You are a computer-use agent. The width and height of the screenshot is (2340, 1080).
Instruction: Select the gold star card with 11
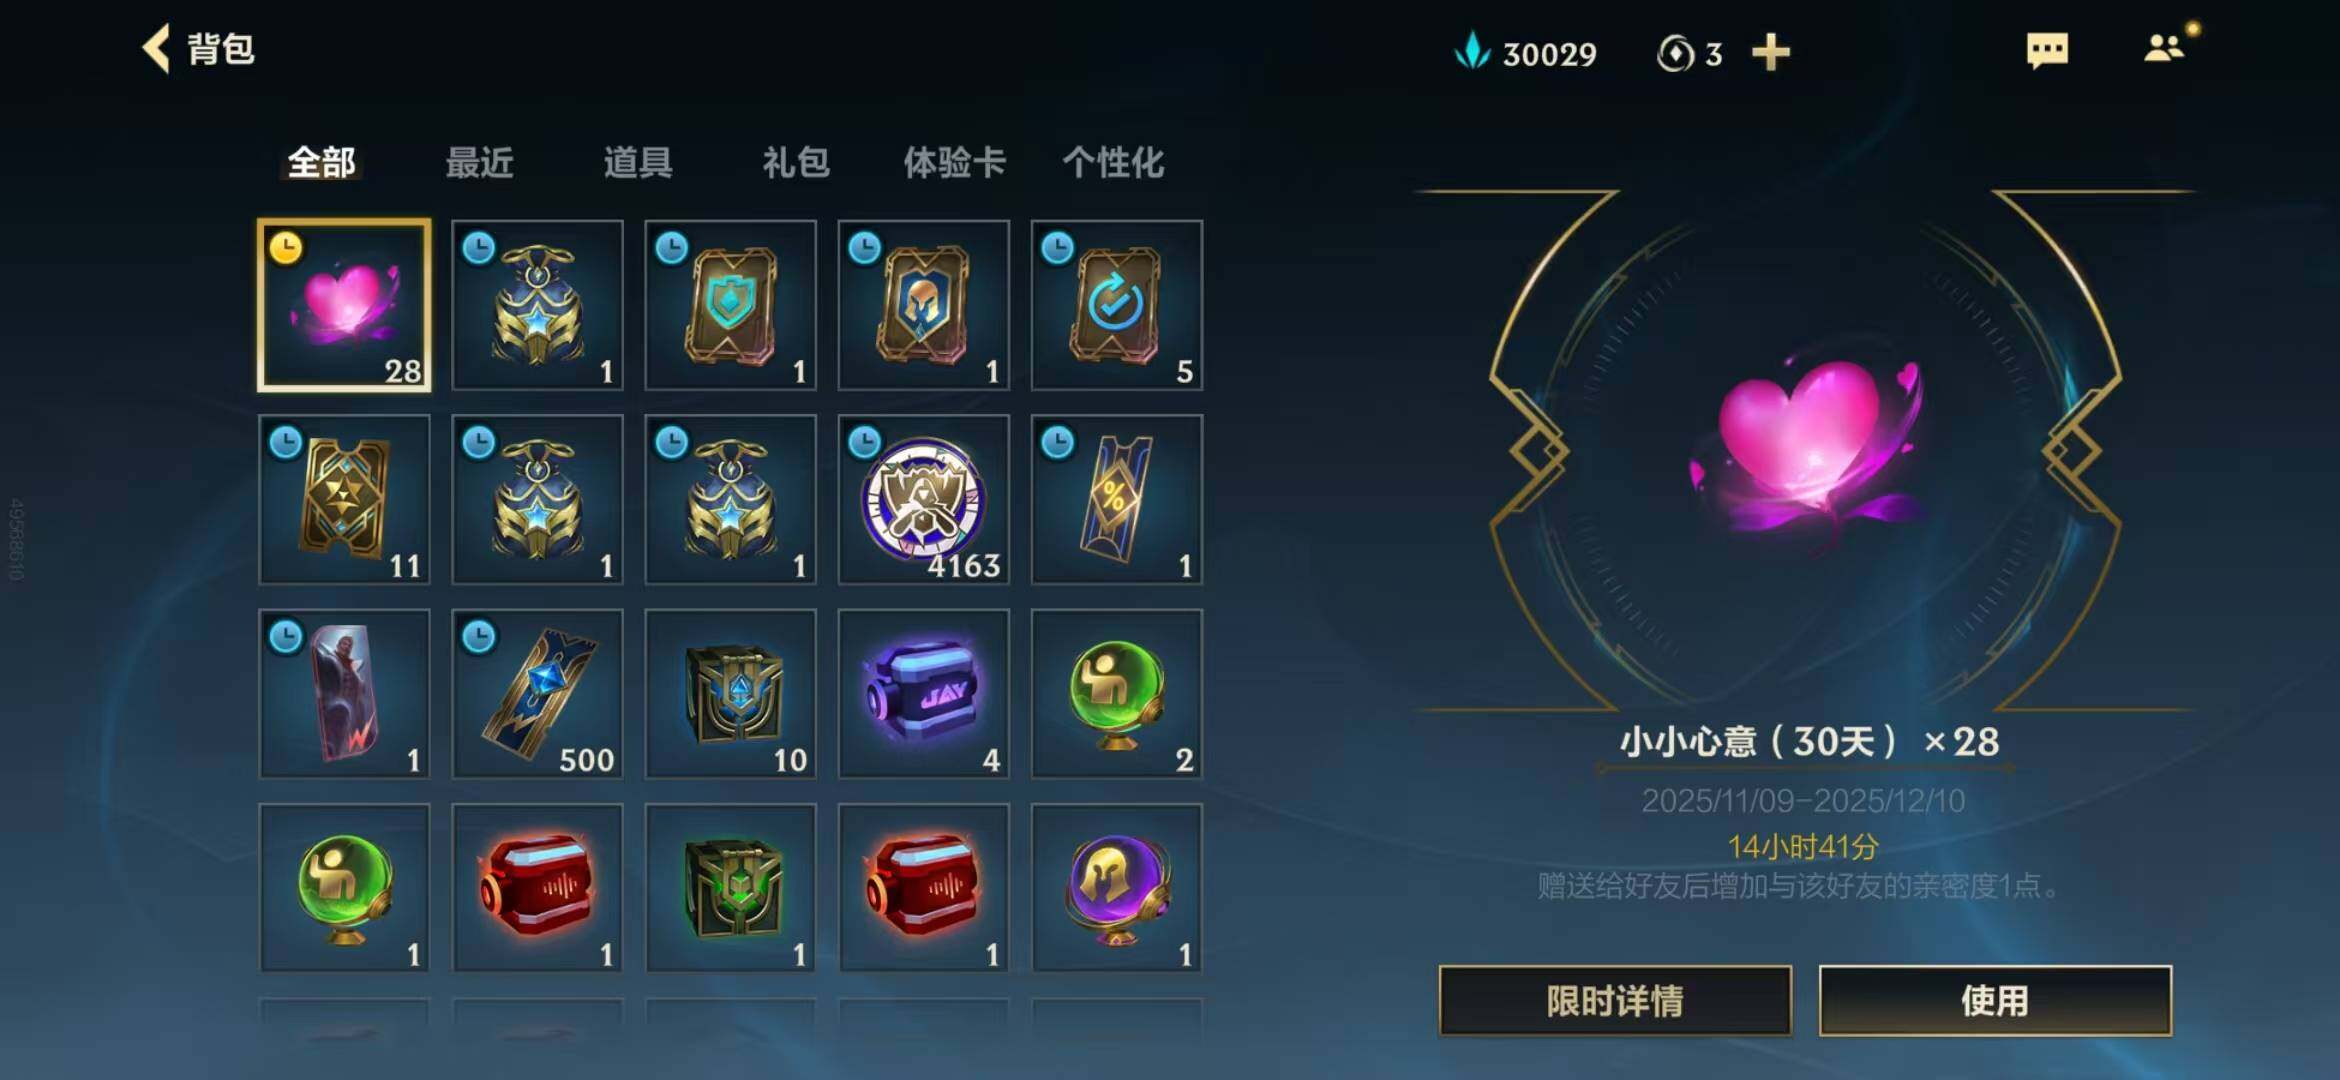(344, 499)
